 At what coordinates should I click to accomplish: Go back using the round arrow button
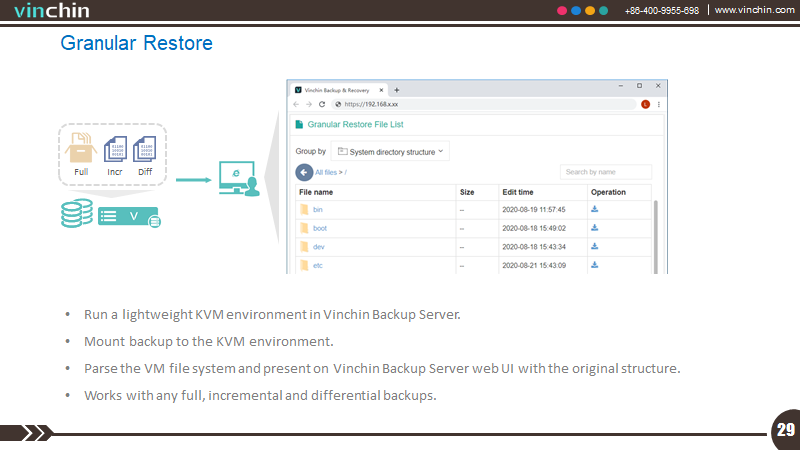click(x=304, y=172)
